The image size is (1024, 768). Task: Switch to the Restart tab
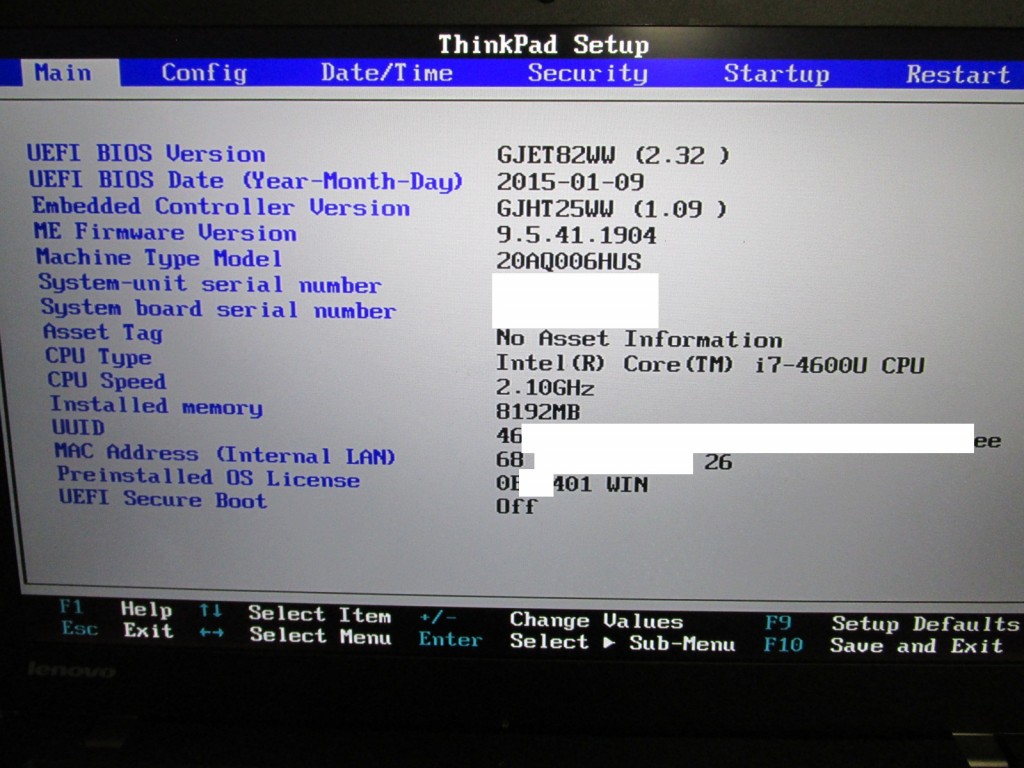(x=958, y=74)
